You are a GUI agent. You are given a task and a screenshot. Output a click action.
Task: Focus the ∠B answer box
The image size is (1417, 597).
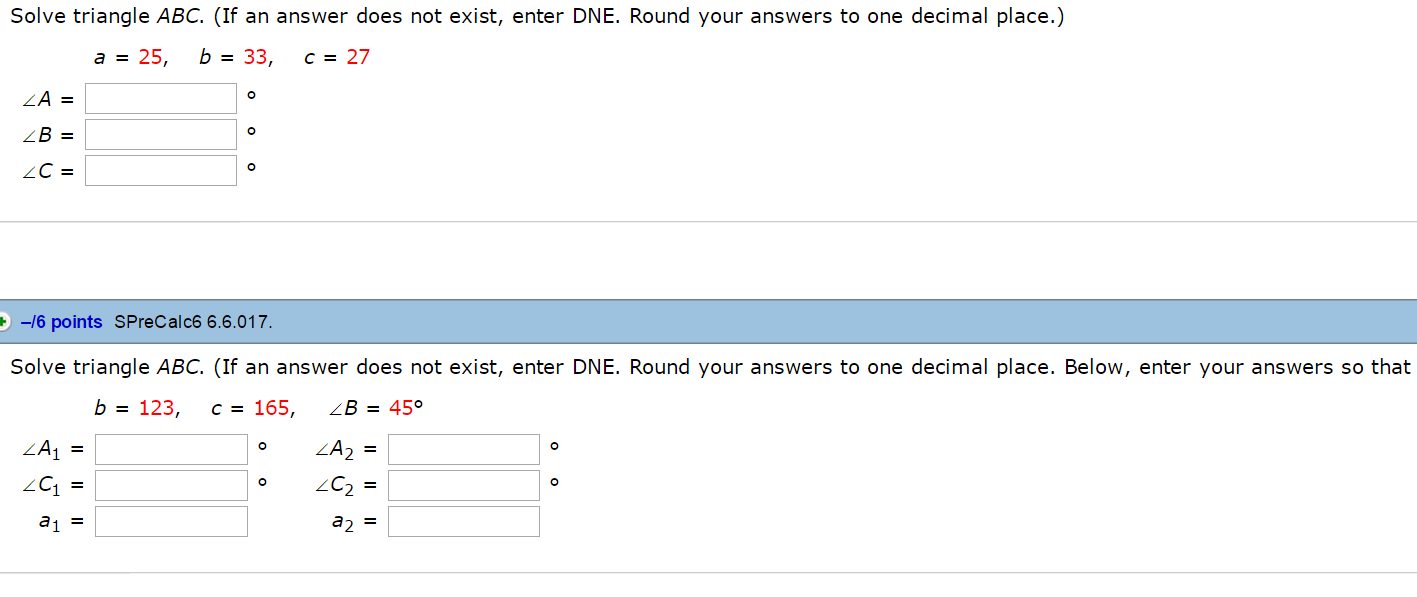pyautogui.click(x=161, y=134)
